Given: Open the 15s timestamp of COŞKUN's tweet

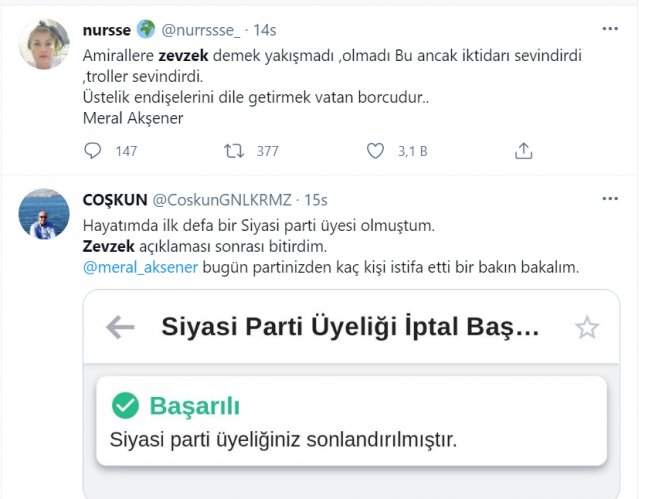Looking at the screenshot, I should point(316,200).
